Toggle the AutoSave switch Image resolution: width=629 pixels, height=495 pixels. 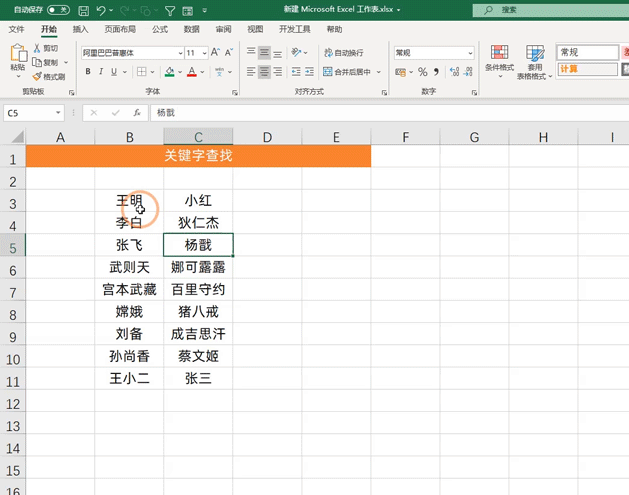pyautogui.click(x=58, y=10)
